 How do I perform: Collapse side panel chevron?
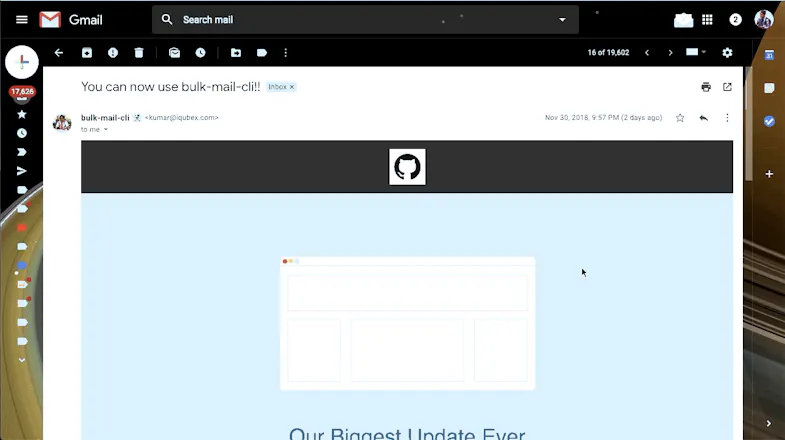(x=769, y=423)
